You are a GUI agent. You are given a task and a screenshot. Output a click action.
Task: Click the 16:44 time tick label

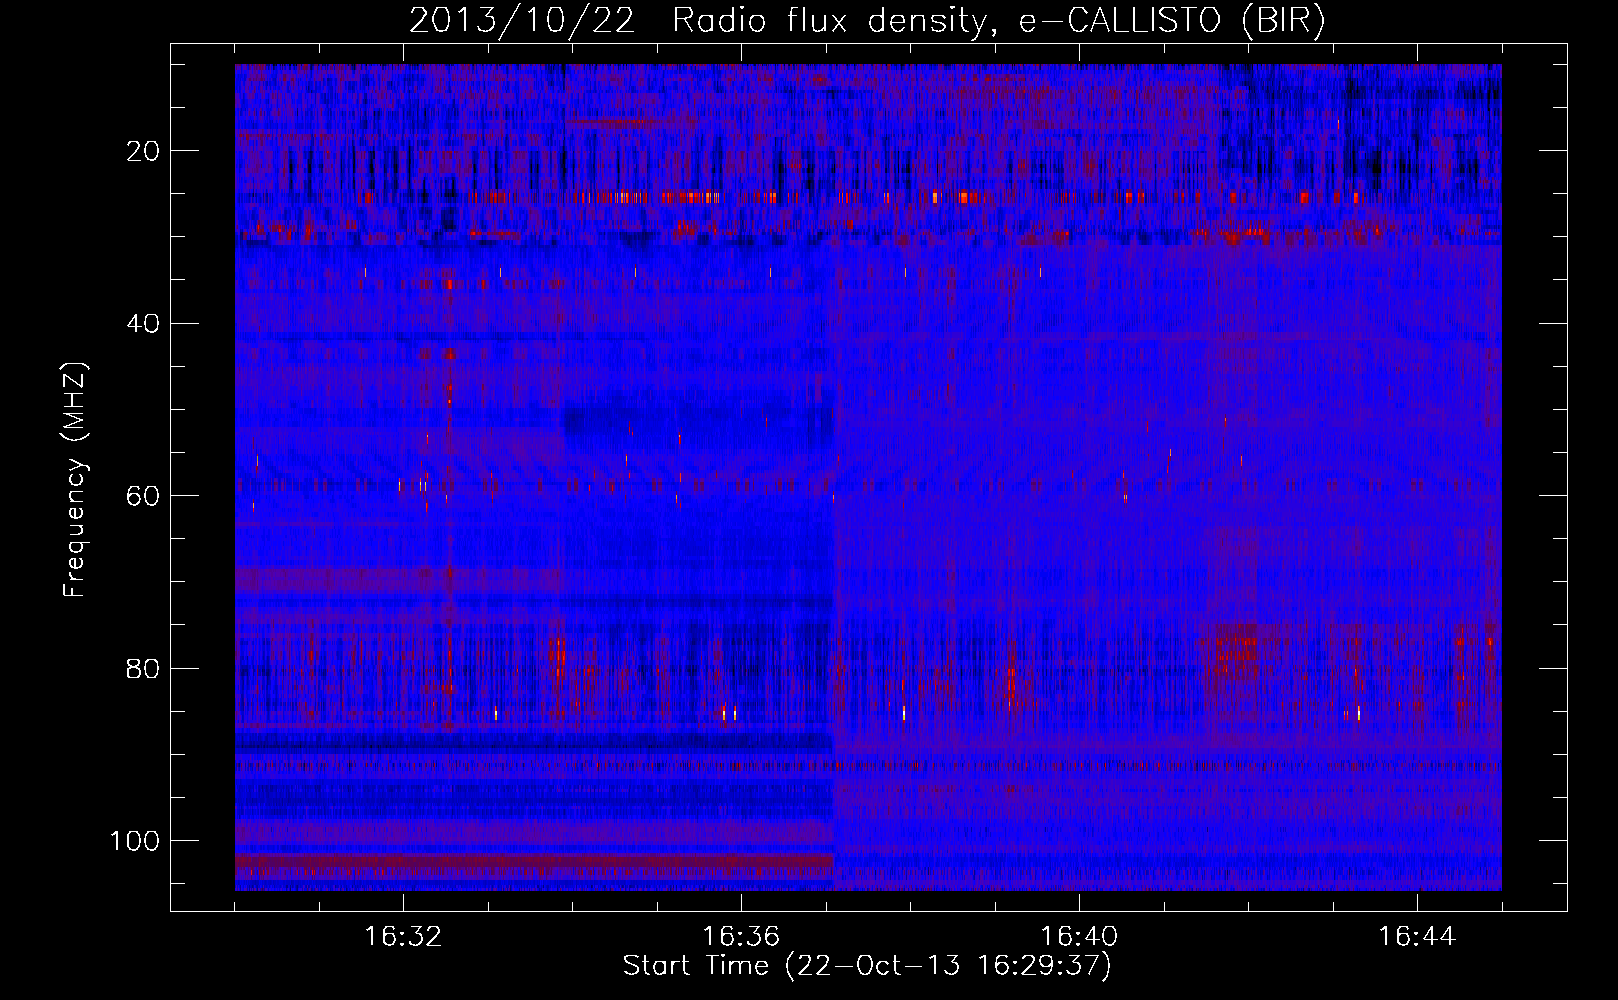coord(1417,937)
